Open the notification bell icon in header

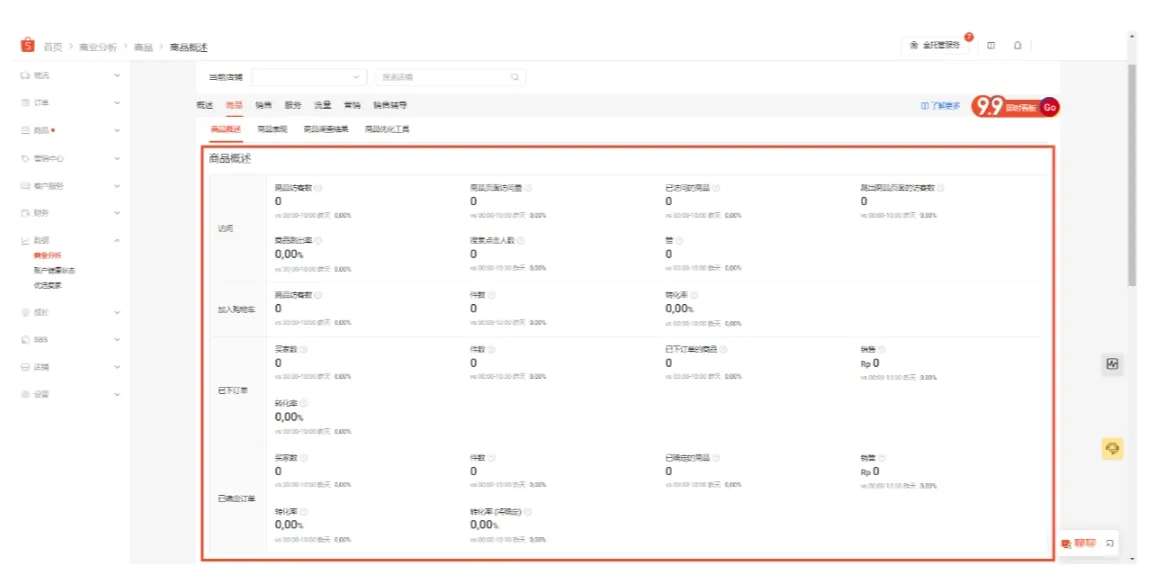[x=1018, y=45]
